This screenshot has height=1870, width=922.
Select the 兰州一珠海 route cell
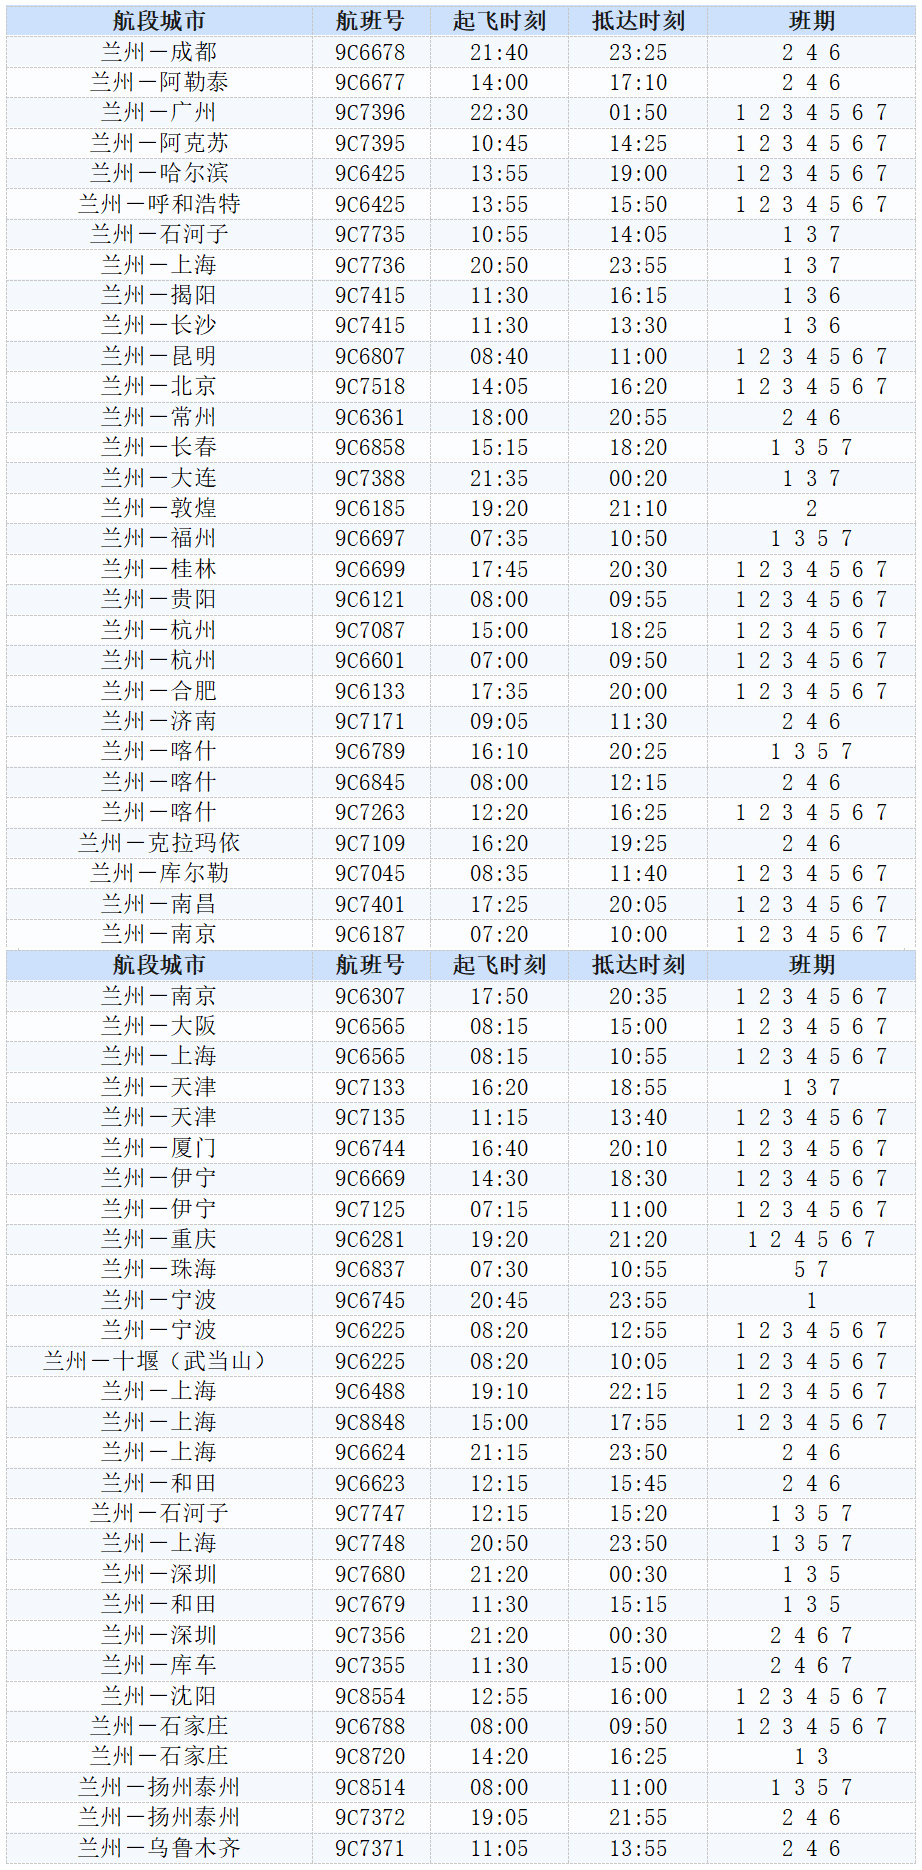[159, 1269]
